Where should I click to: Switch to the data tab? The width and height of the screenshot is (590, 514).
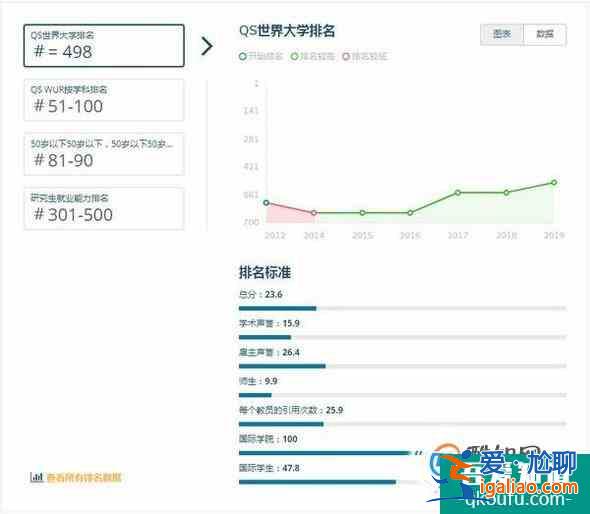[x=545, y=34]
